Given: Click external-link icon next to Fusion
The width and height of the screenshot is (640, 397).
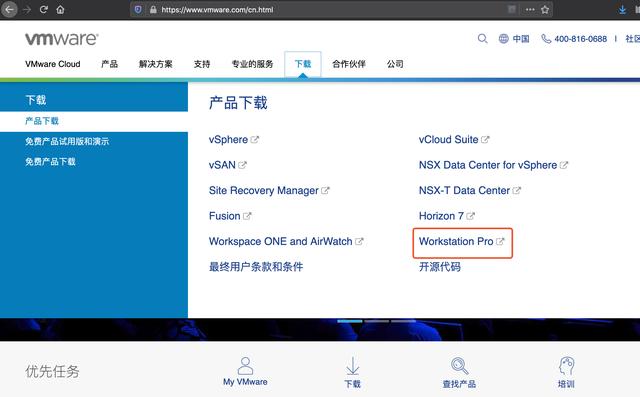Looking at the screenshot, I should coord(247,216).
